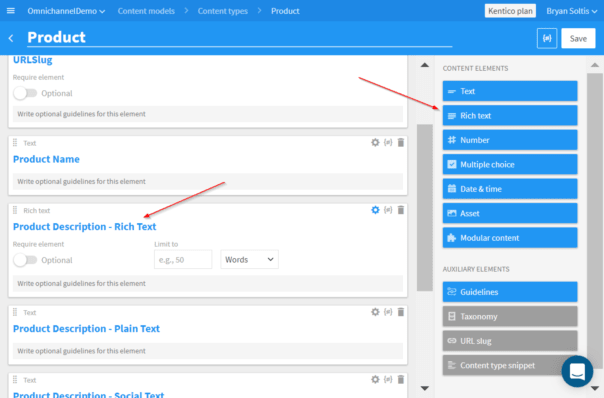Screen dimensions: 604x398
Task: Click the Taxonomy auxiliary element
Action: point(510,317)
